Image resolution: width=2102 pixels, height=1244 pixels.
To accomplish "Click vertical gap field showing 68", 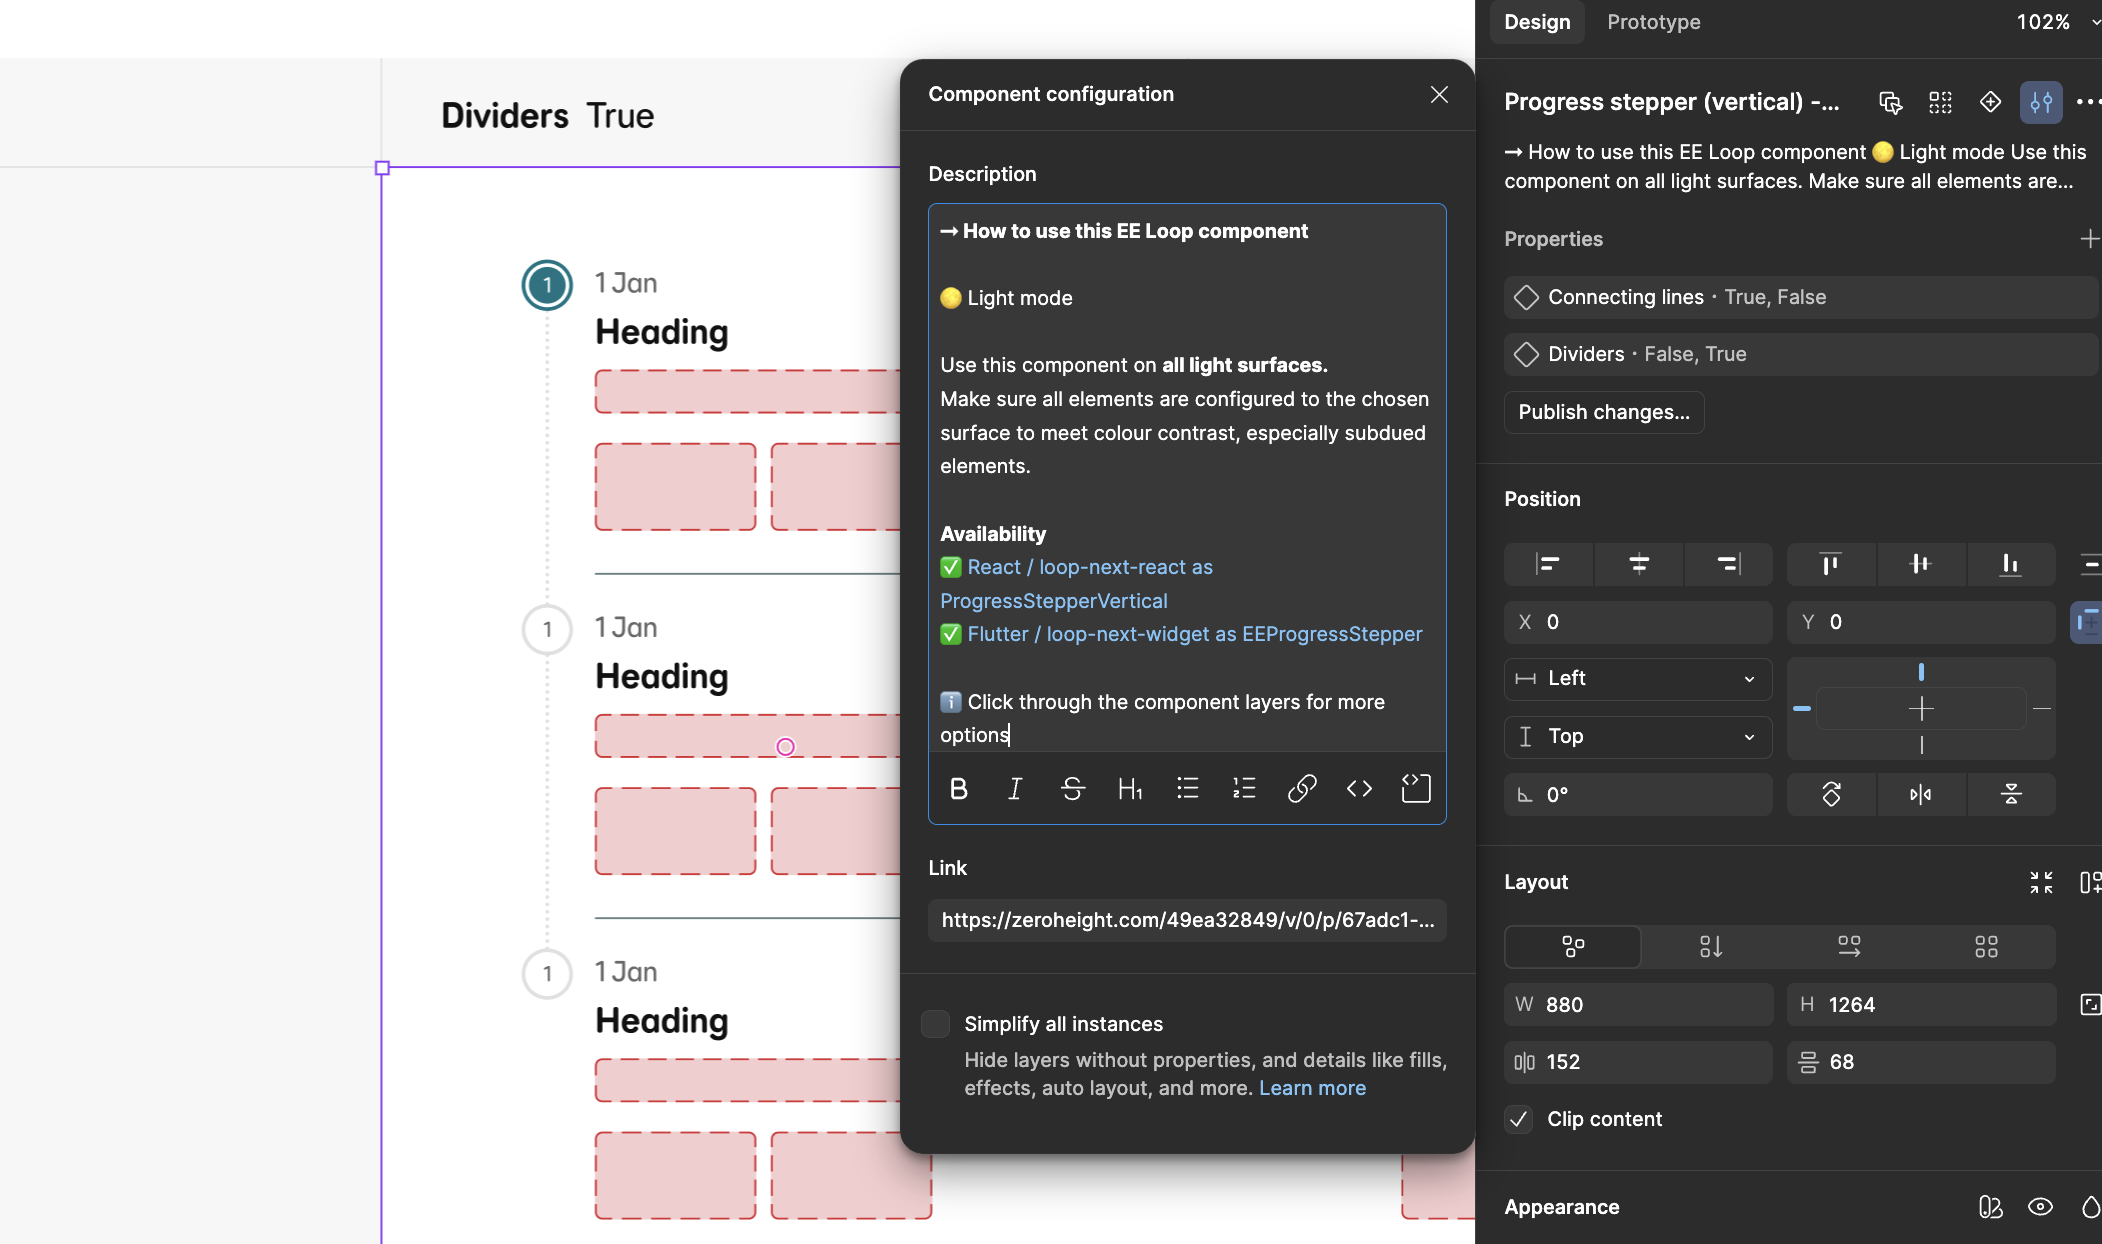I will (1920, 1062).
